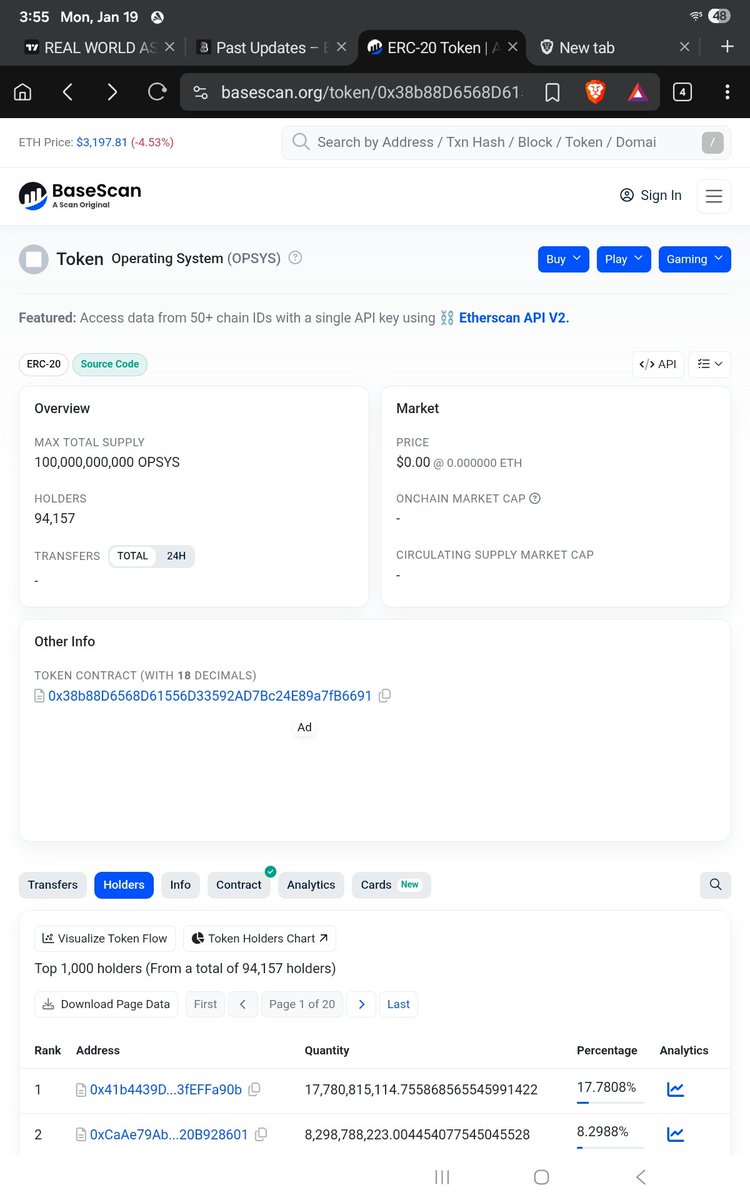Focus the basescan.org address bar URL

pyautogui.click(x=371, y=92)
